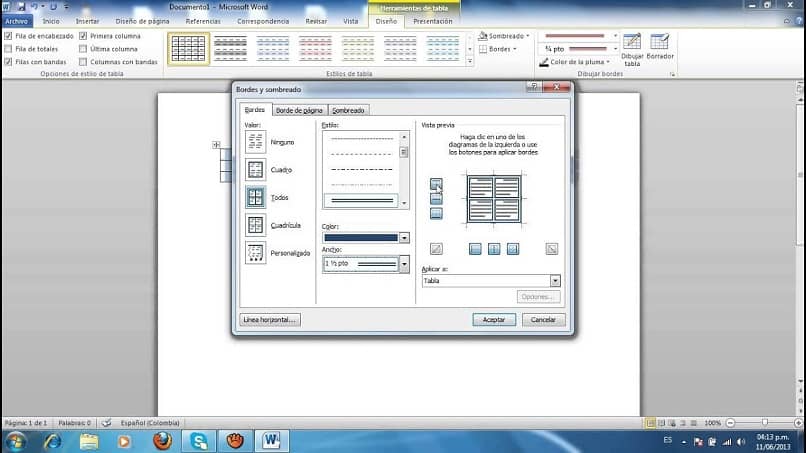Screen dimensions: 806x453
Task: Open the Insertar ribbon tab
Action: coord(87,22)
